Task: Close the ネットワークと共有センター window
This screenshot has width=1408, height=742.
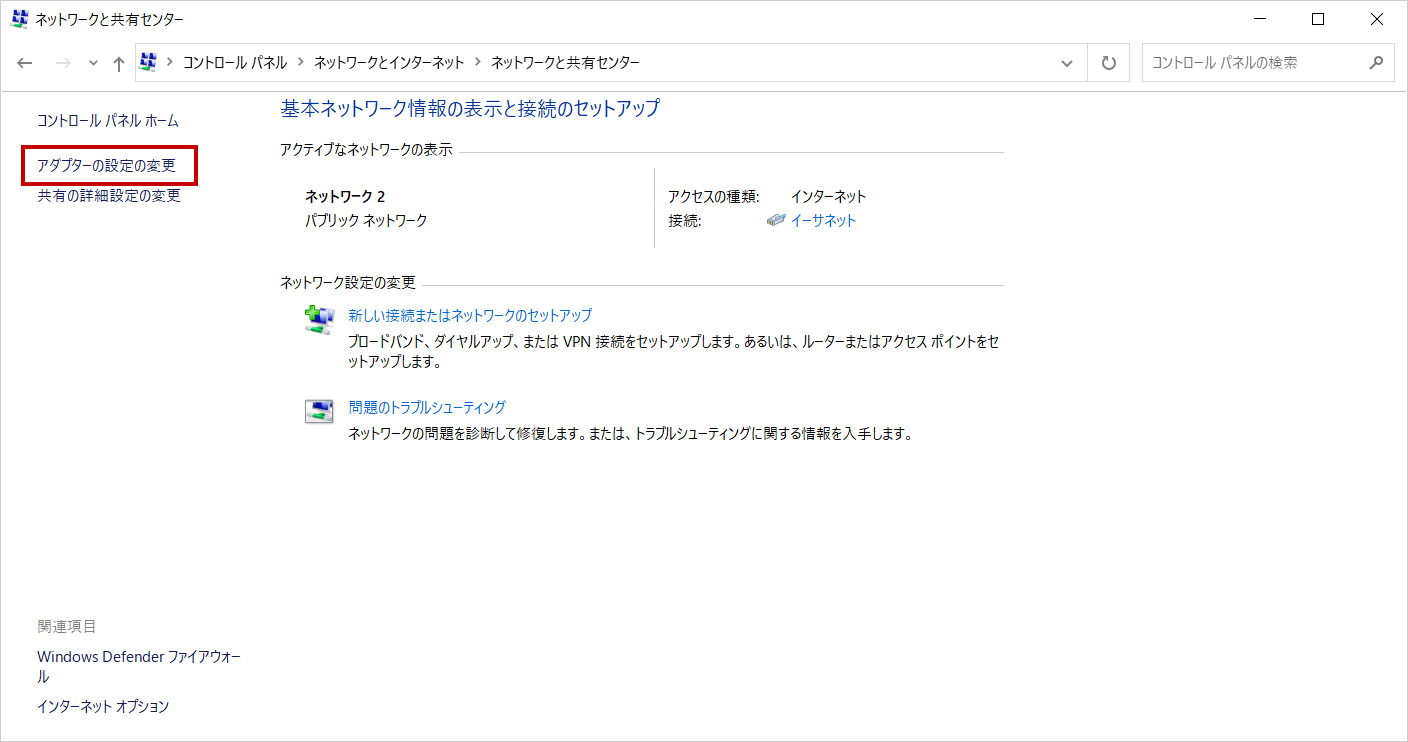Action: click(x=1377, y=19)
